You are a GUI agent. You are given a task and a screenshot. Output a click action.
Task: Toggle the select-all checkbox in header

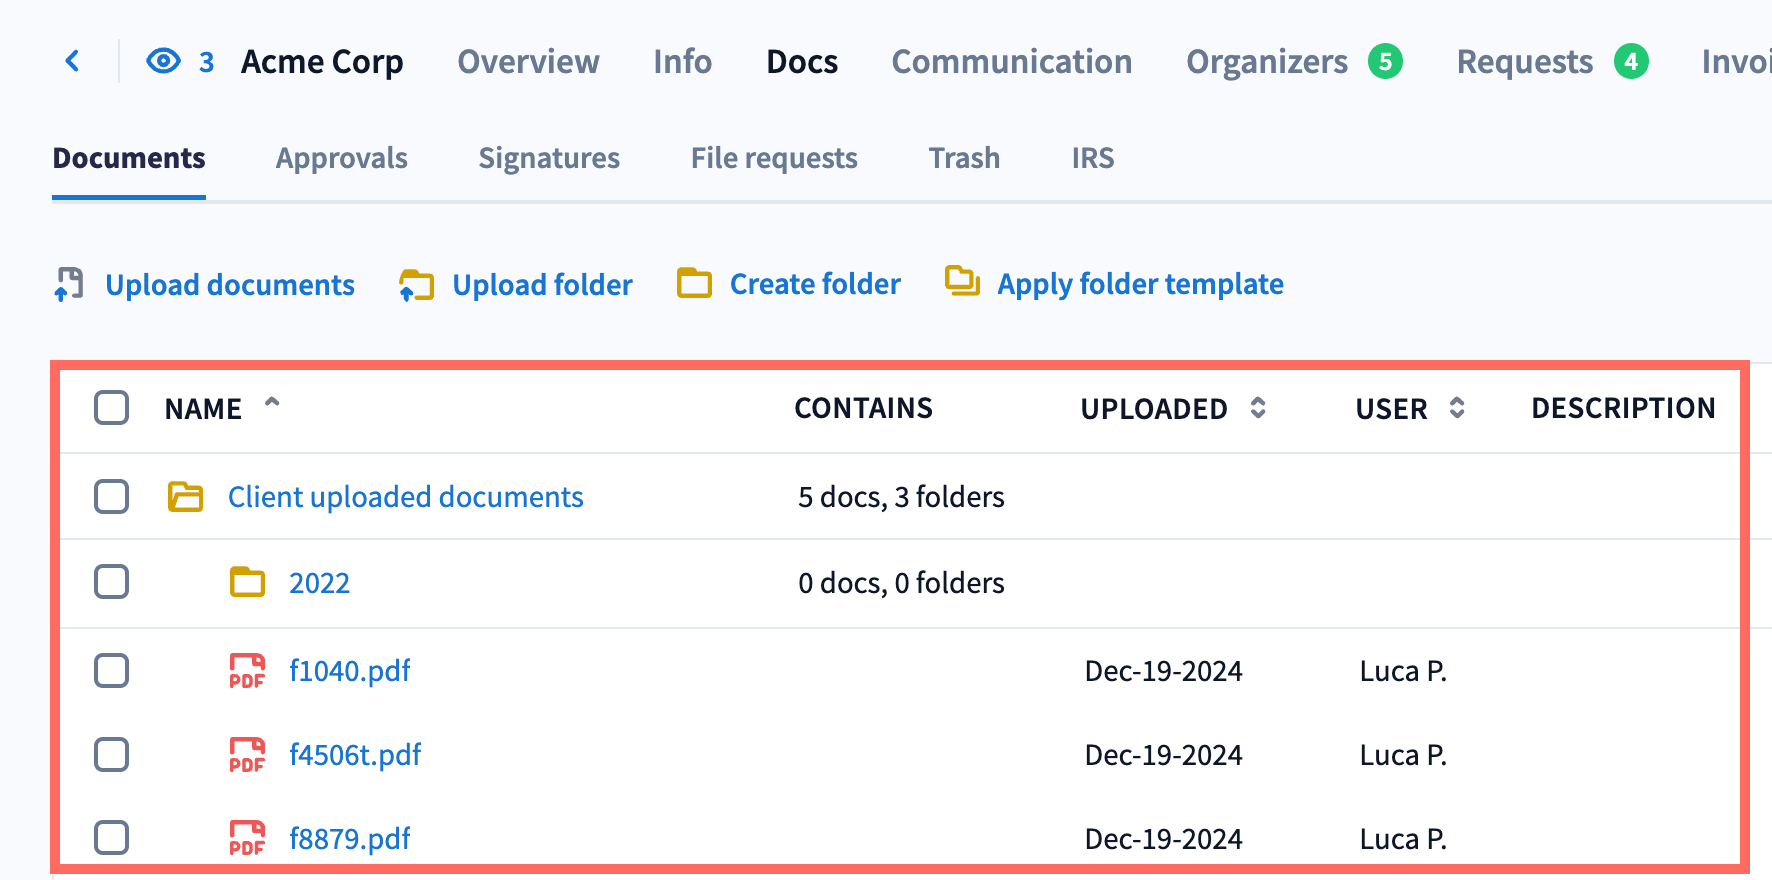point(112,408)
